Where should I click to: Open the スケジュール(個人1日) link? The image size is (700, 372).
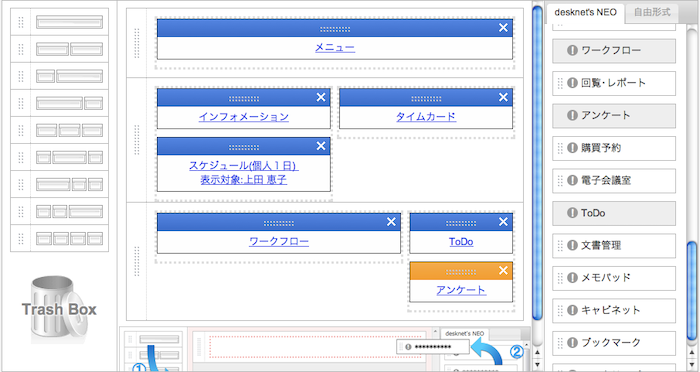(x=244, y=166)
